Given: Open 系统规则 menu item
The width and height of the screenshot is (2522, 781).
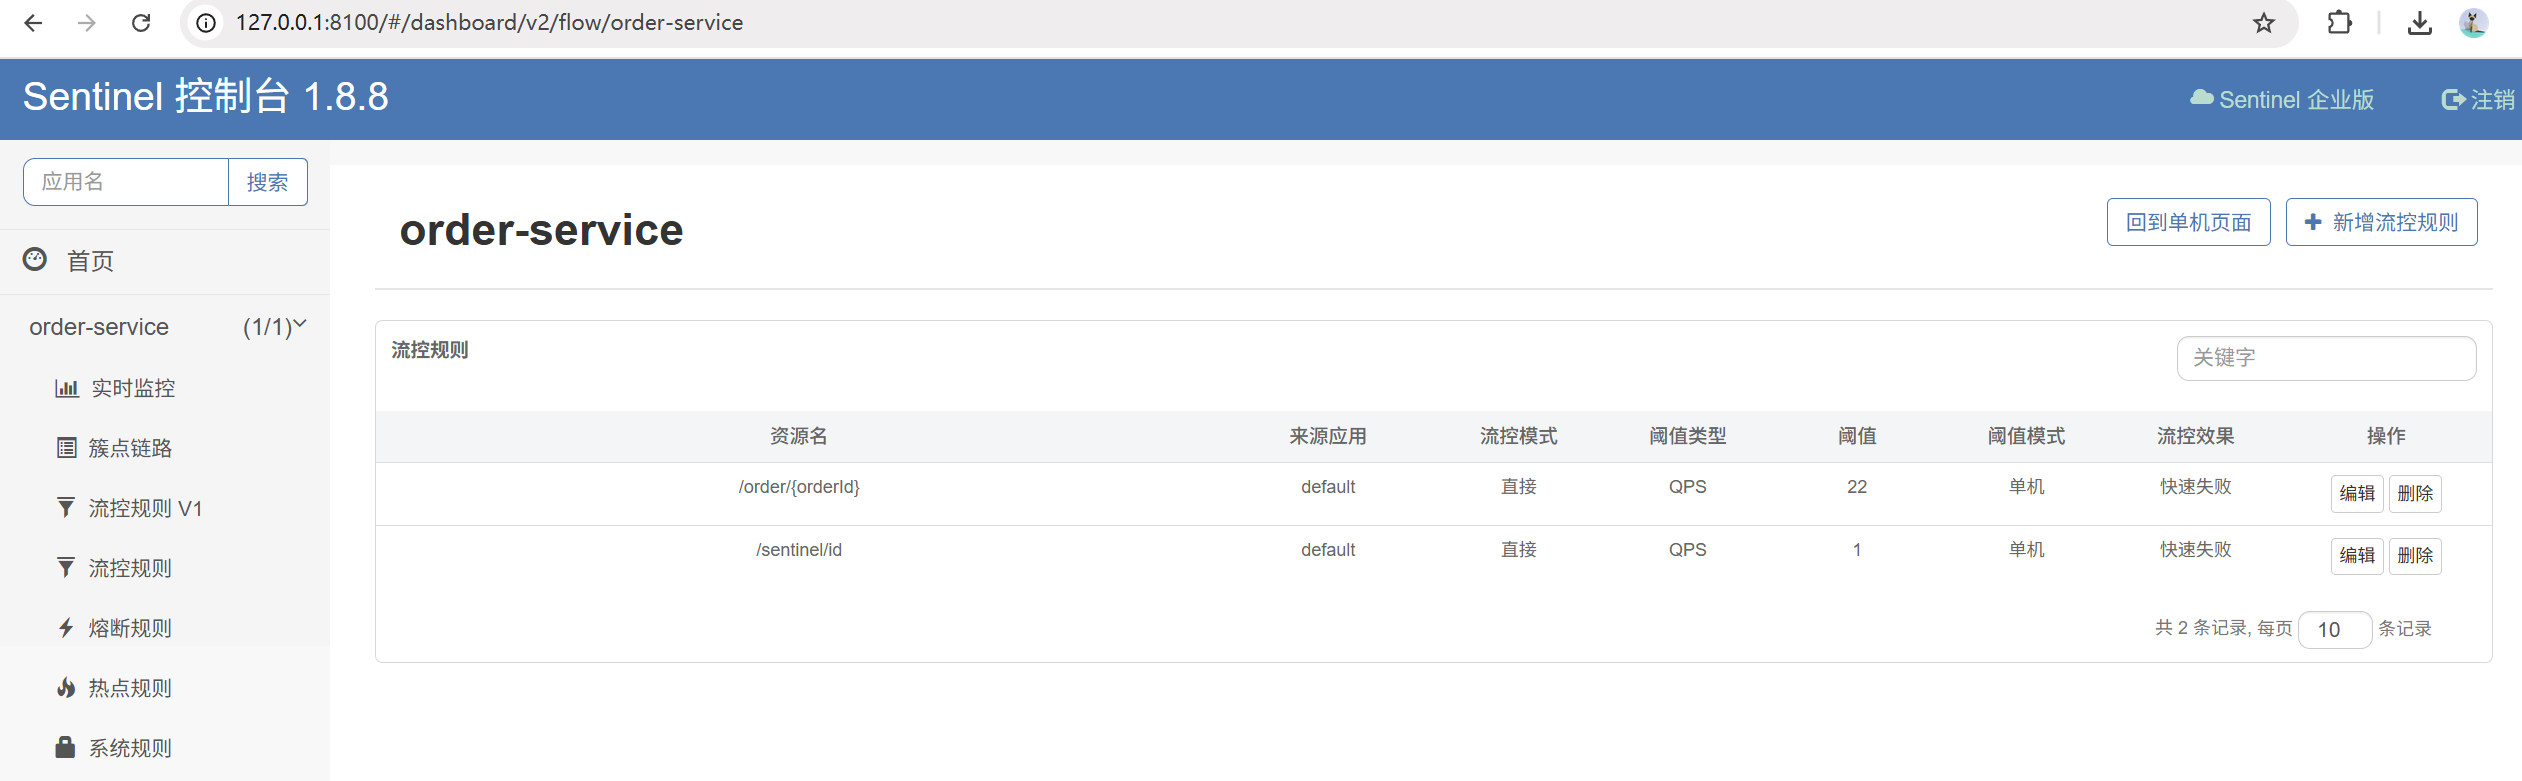Looking at the screenshot, I should (x=130, y=749).
